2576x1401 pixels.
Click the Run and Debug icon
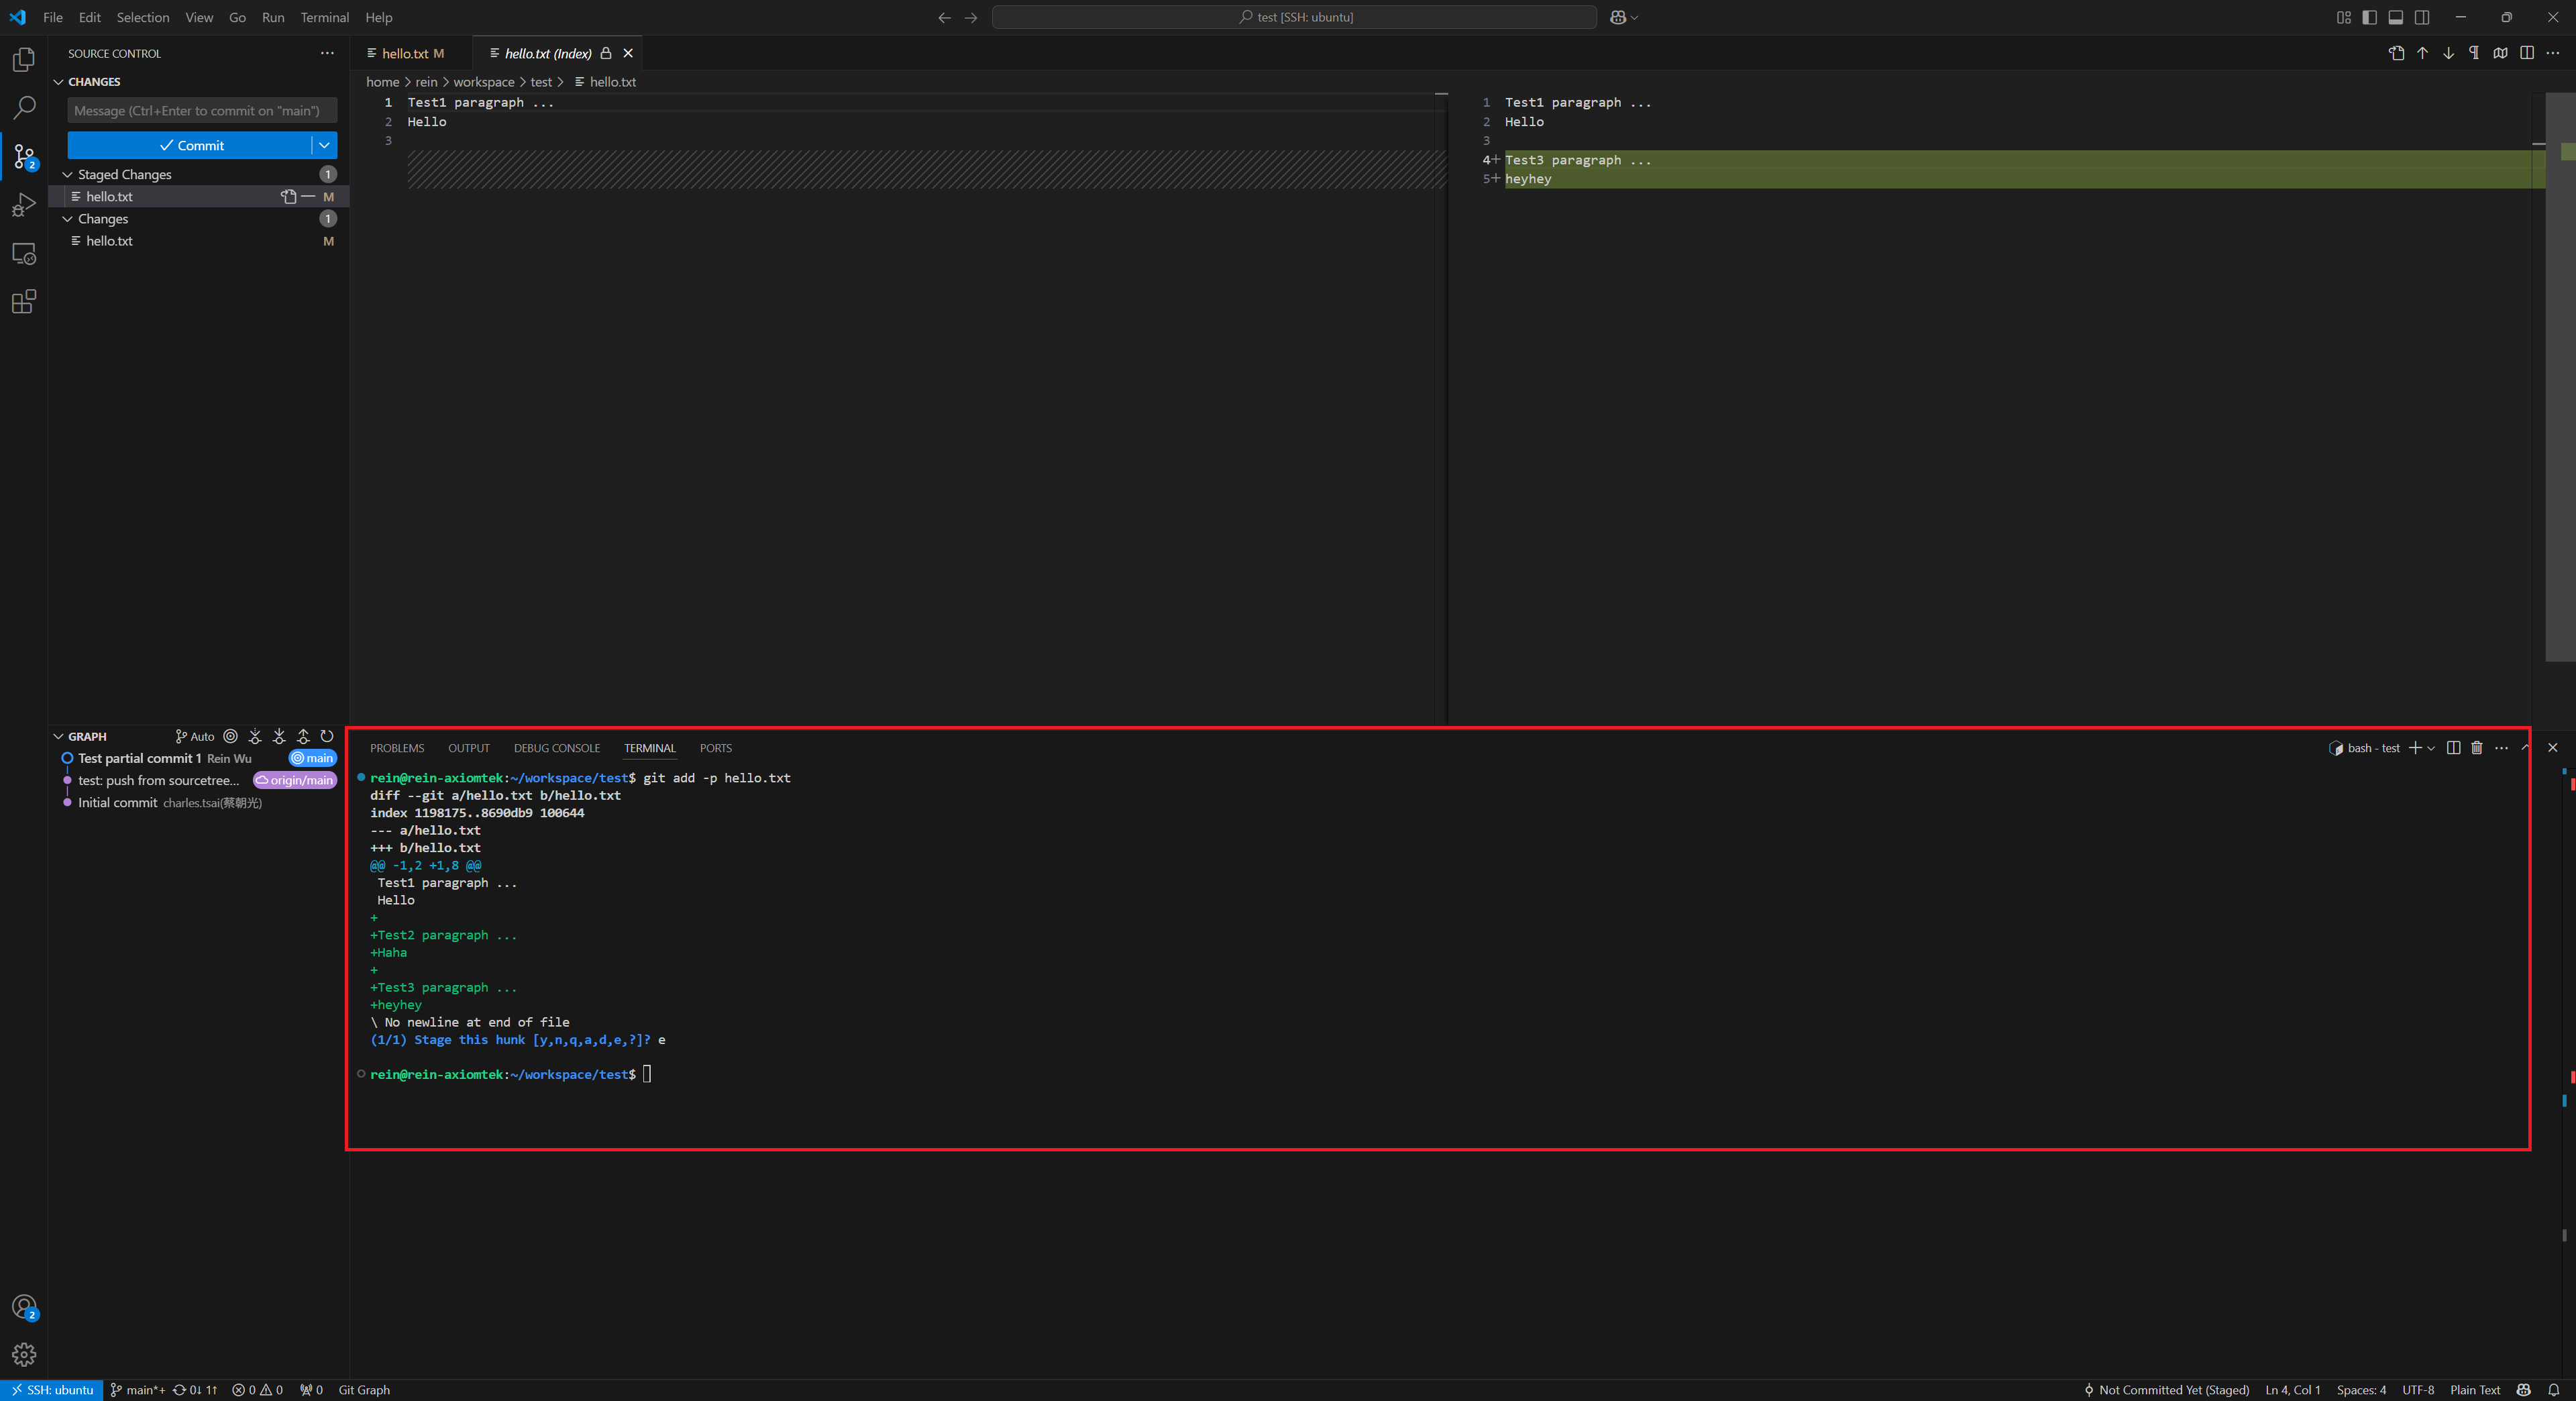pos(24,205)
